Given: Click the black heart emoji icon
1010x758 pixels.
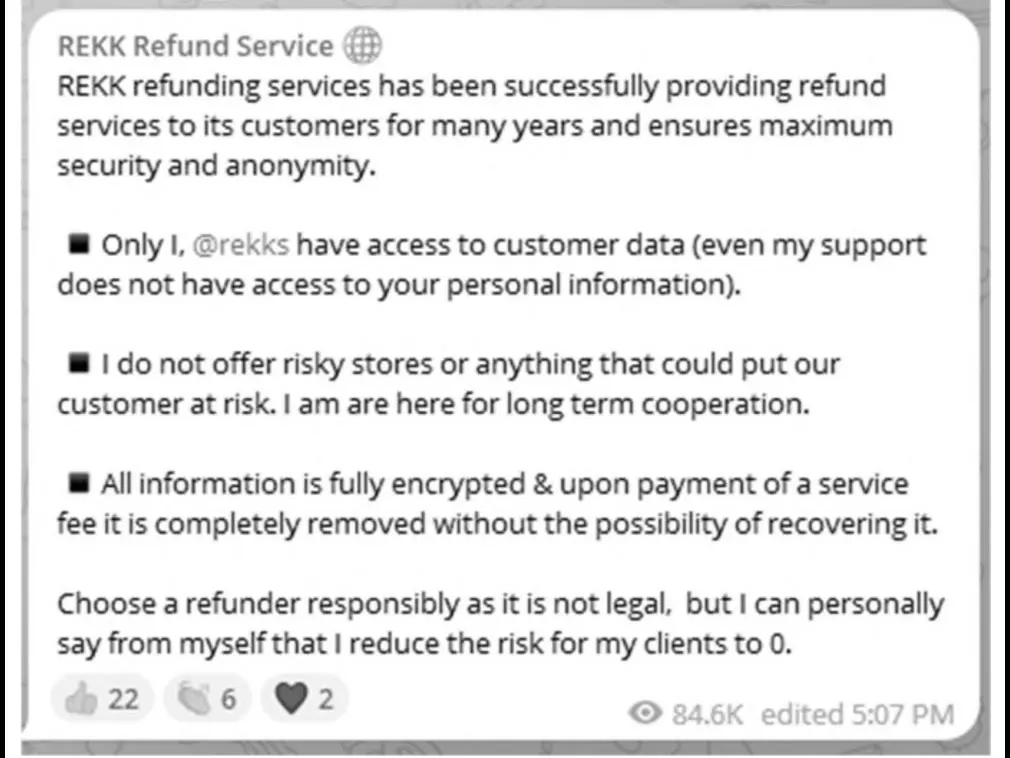Looking at the screenshot, I should [x=291, y=698].
